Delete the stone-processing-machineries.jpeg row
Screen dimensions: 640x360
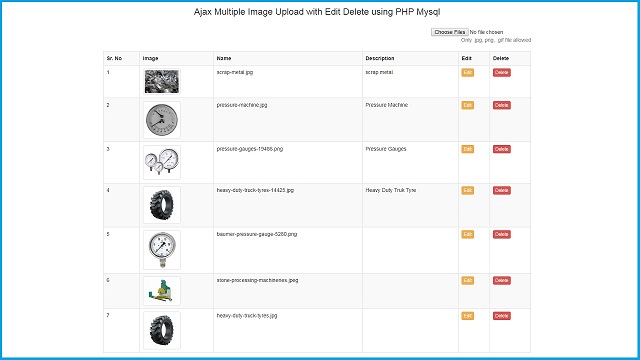coord(502,281)
